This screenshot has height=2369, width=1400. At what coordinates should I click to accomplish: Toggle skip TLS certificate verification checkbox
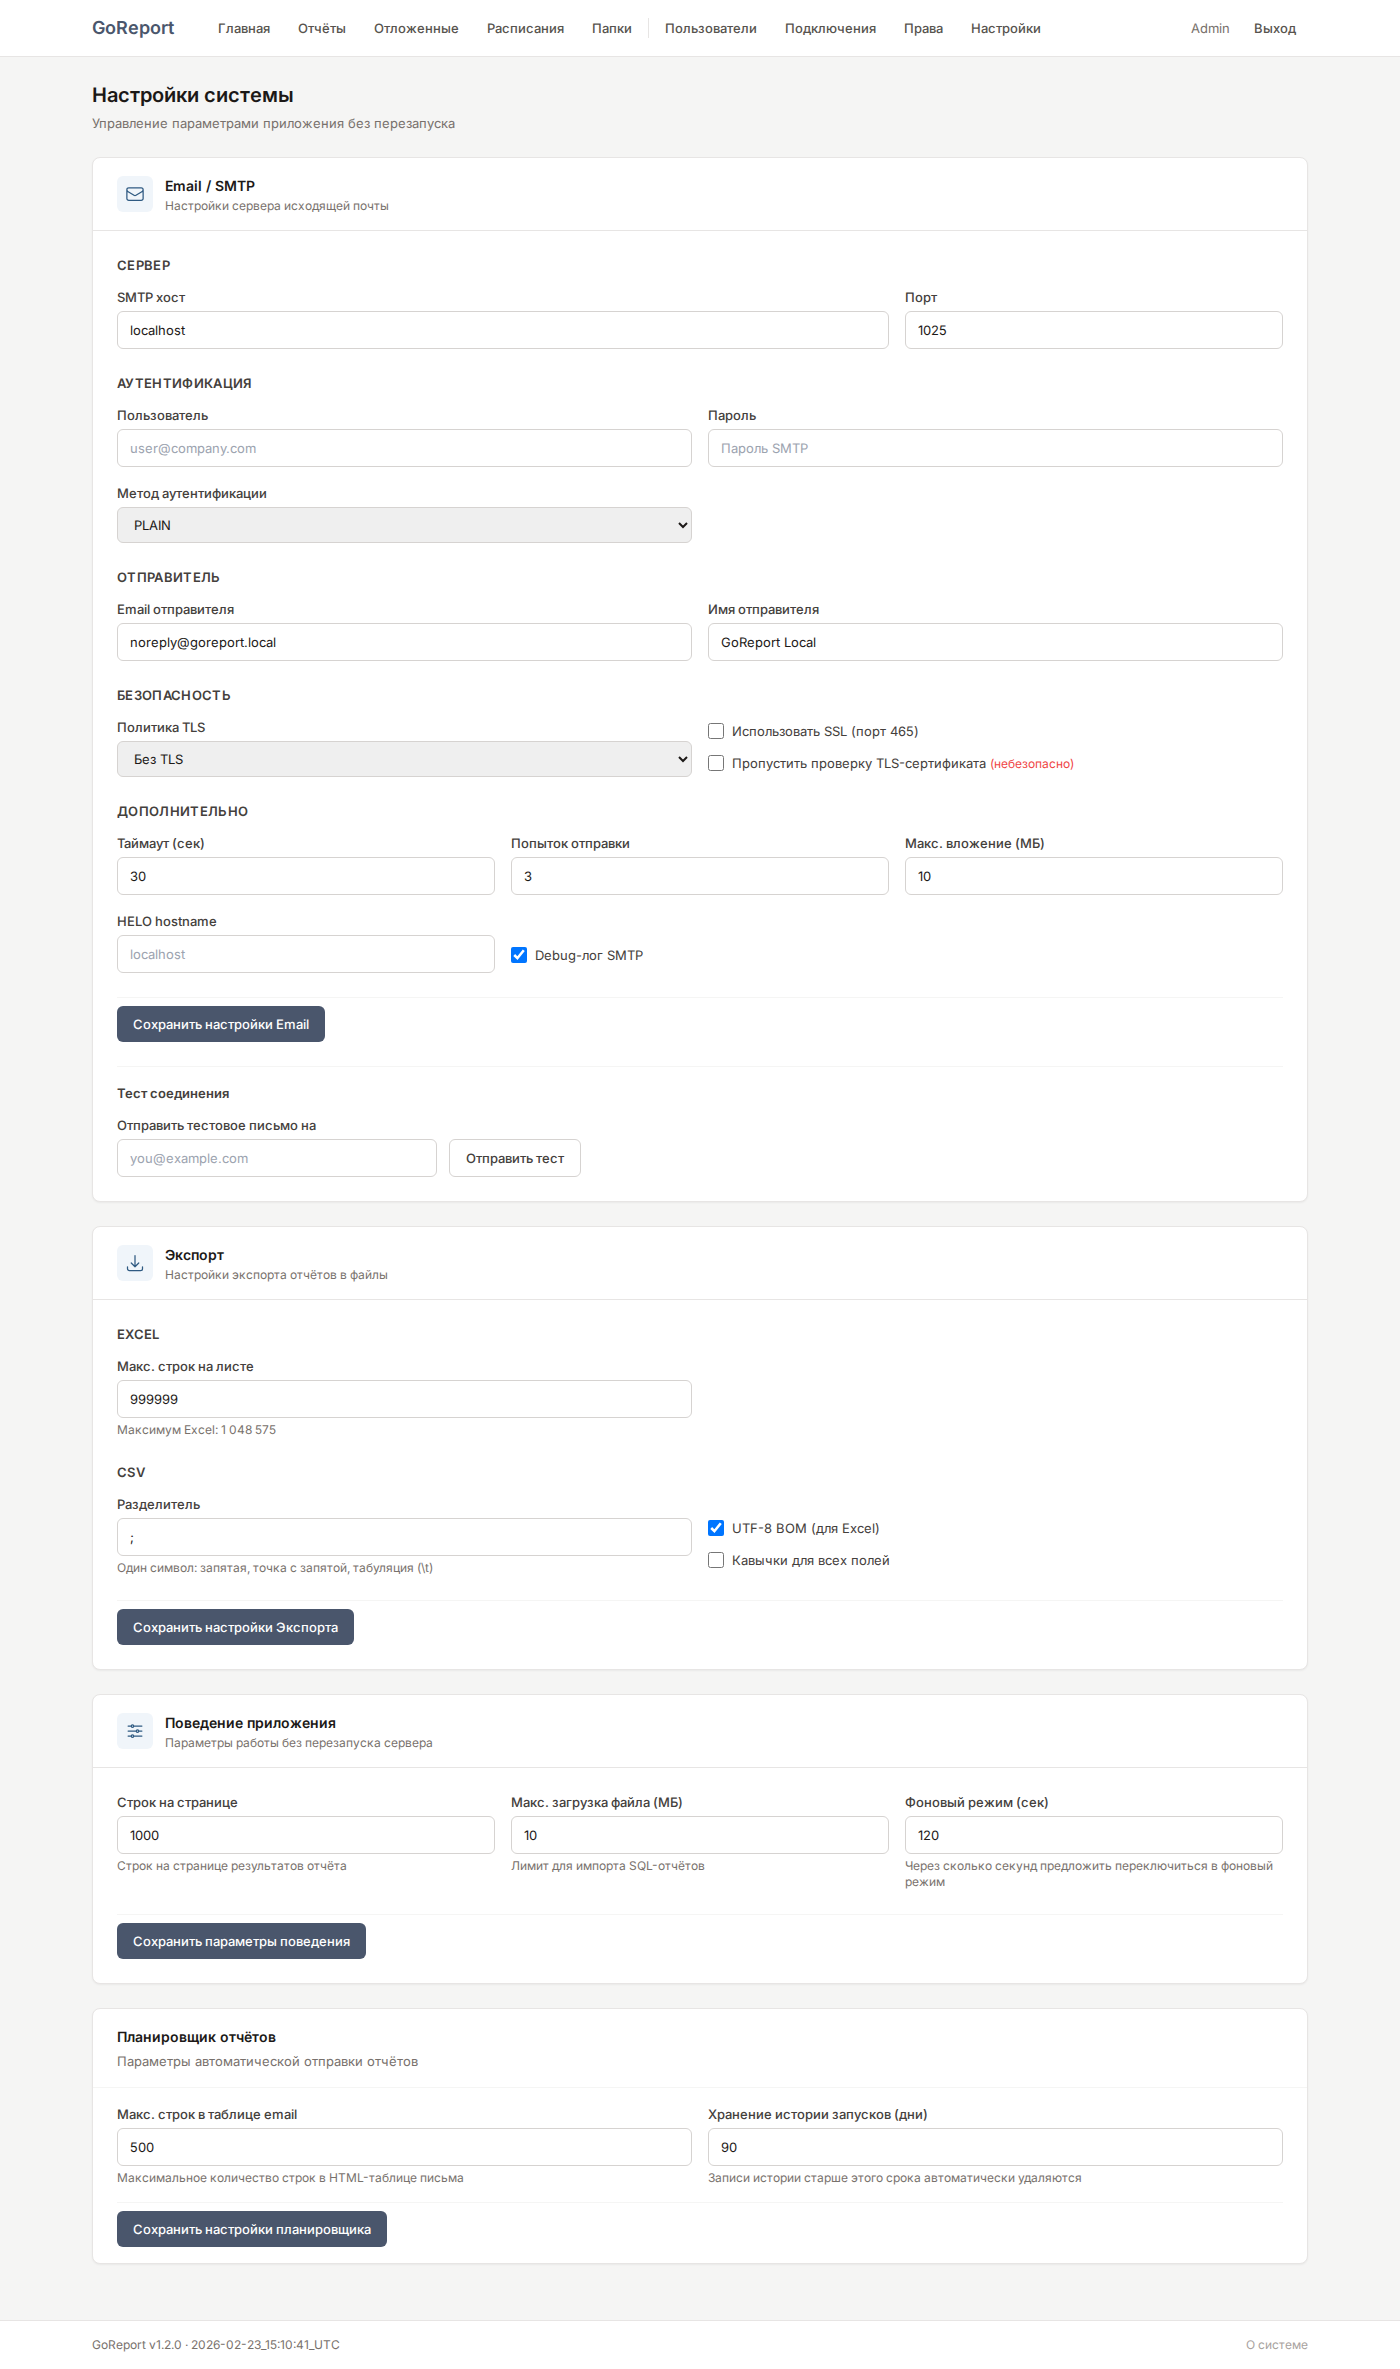pyautogui.click(x=716, y=763)
